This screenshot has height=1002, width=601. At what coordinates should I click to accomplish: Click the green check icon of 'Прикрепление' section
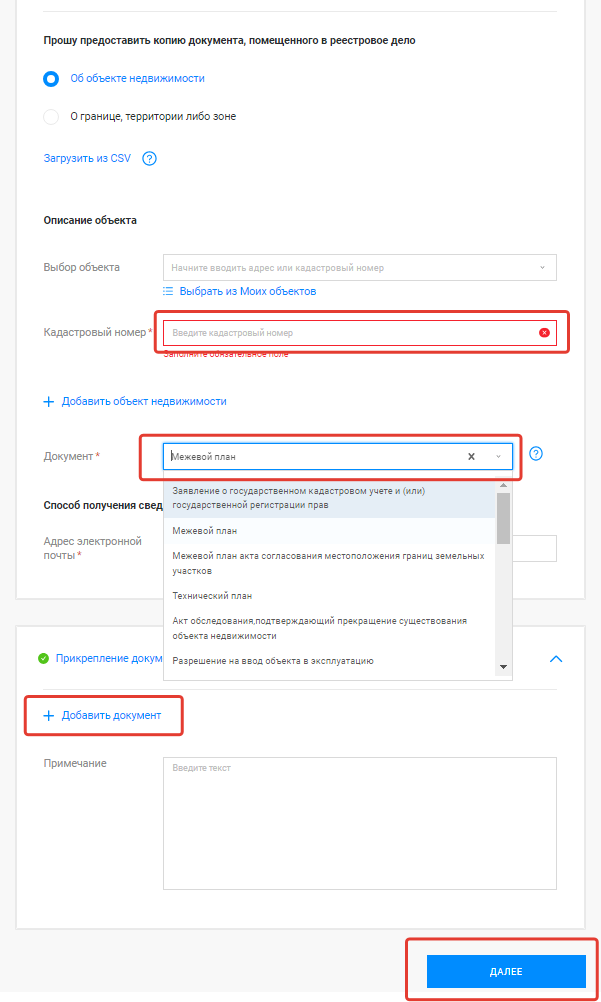tap(43, 658)
